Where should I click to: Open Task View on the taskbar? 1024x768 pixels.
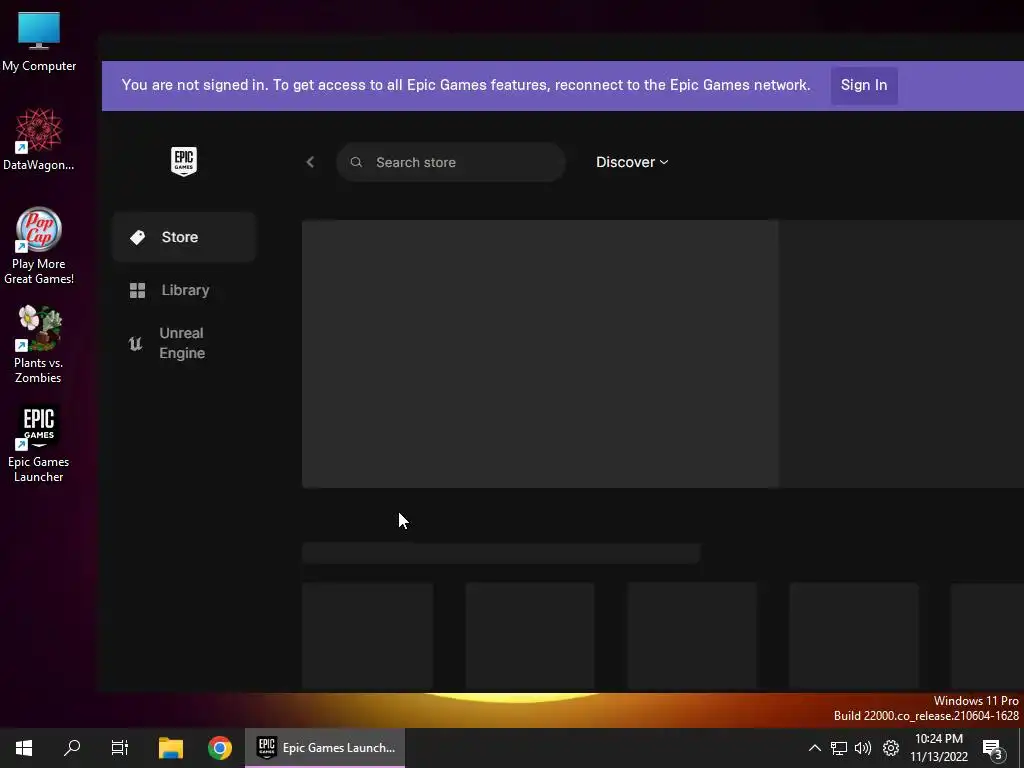click(120, 748)
